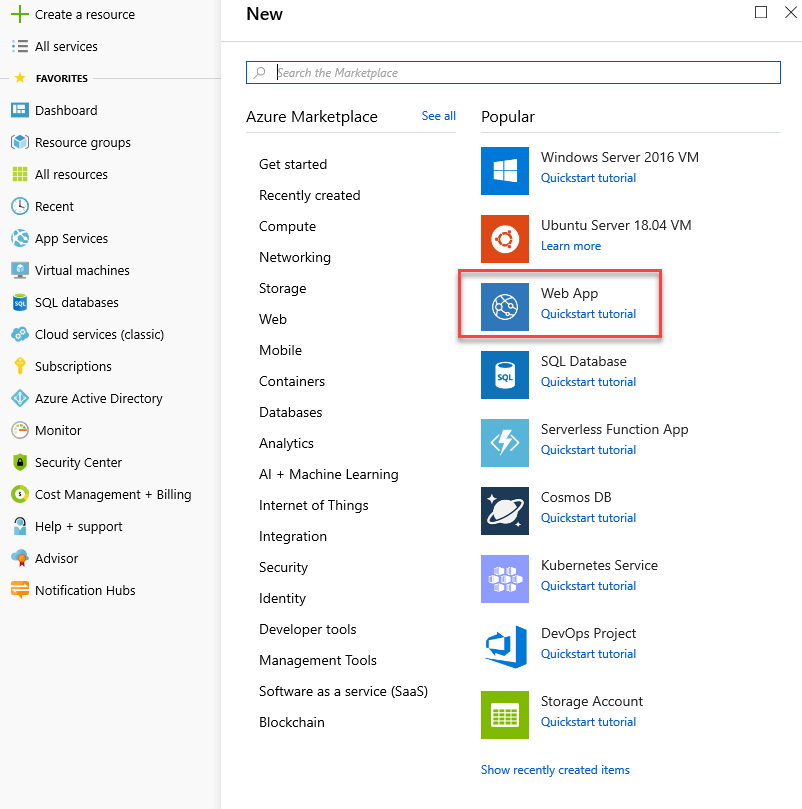Click the Web App tile icon
802x809 pixels.
(x=505, y=307)
